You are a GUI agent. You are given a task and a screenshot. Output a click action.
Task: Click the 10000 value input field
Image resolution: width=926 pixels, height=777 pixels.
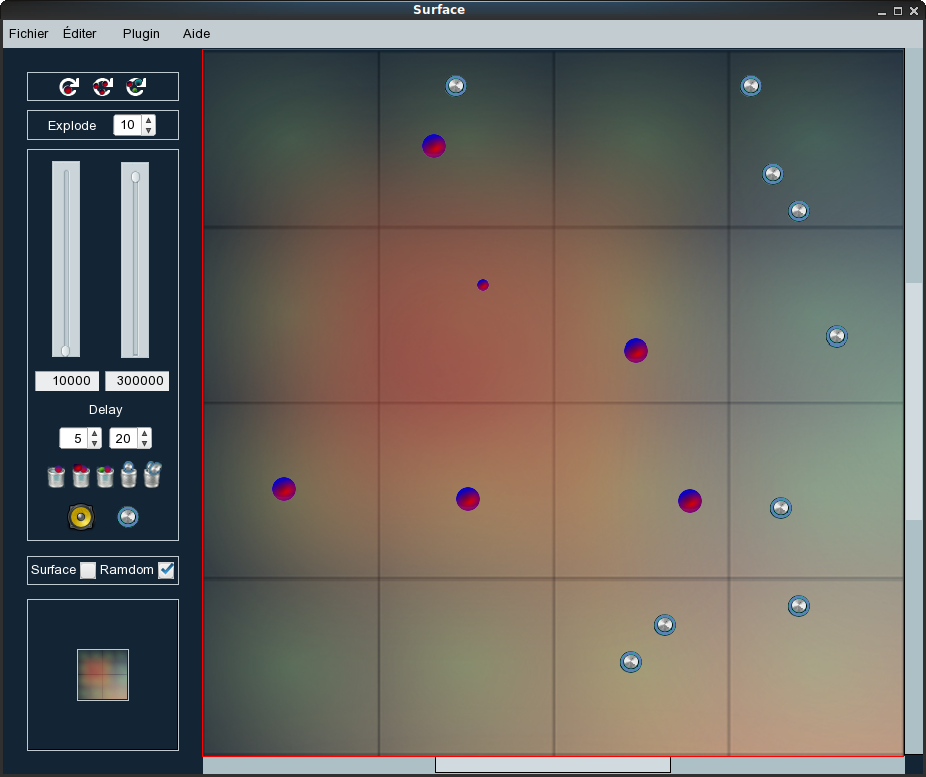pos(67,381)
